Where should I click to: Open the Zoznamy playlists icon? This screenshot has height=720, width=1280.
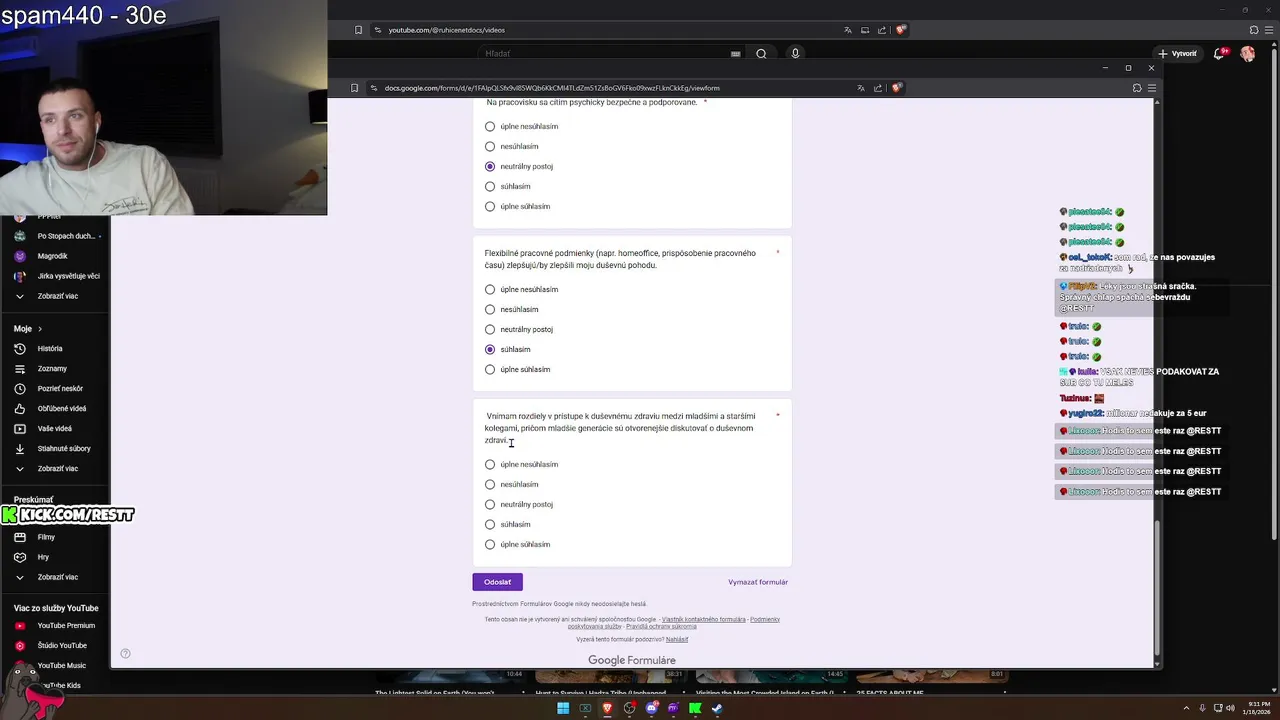click(19, 369)
